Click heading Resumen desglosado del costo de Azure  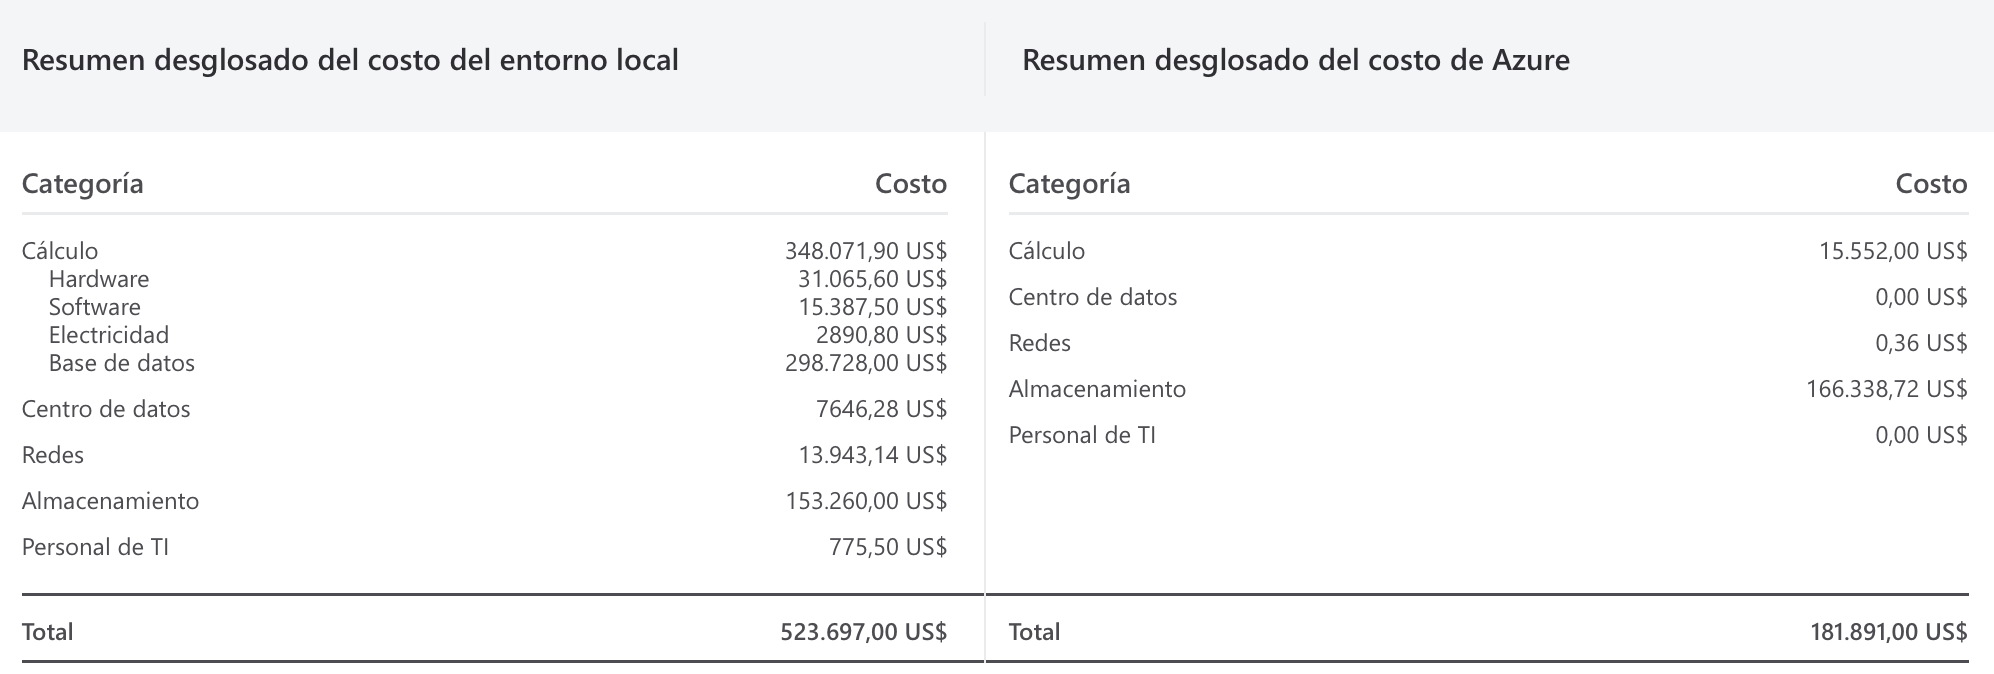1296,61
